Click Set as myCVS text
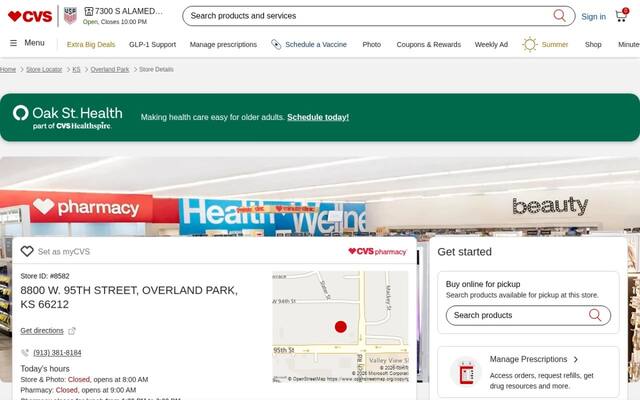Image resolution: width=640 pixels, height=400 pixels. (x=64, y=251)
